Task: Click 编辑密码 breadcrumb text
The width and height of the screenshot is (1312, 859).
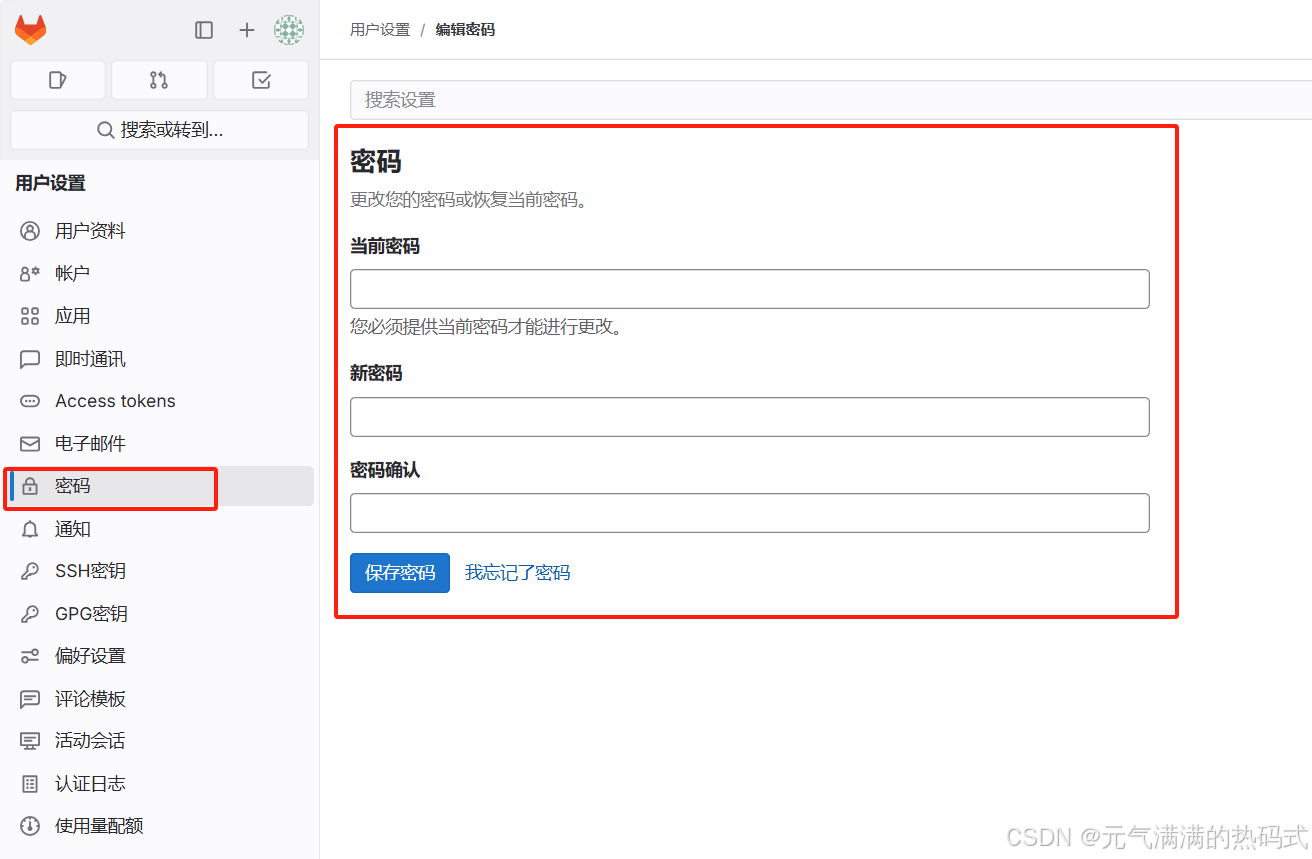Action: coord(465,30)
